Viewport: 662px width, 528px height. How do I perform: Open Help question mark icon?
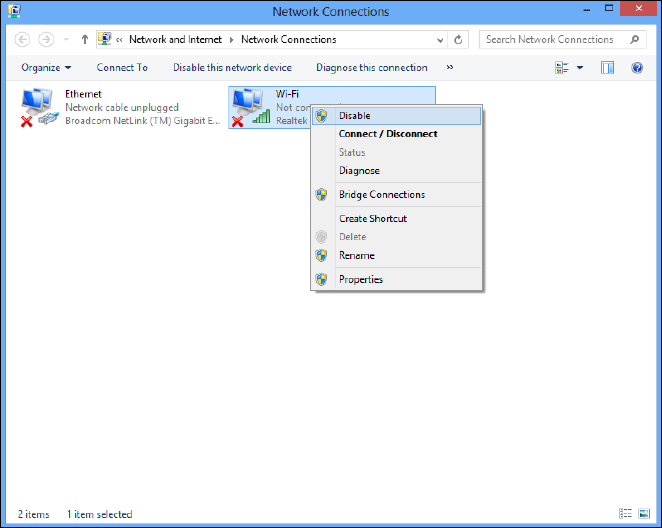click(x=637, y=68)
